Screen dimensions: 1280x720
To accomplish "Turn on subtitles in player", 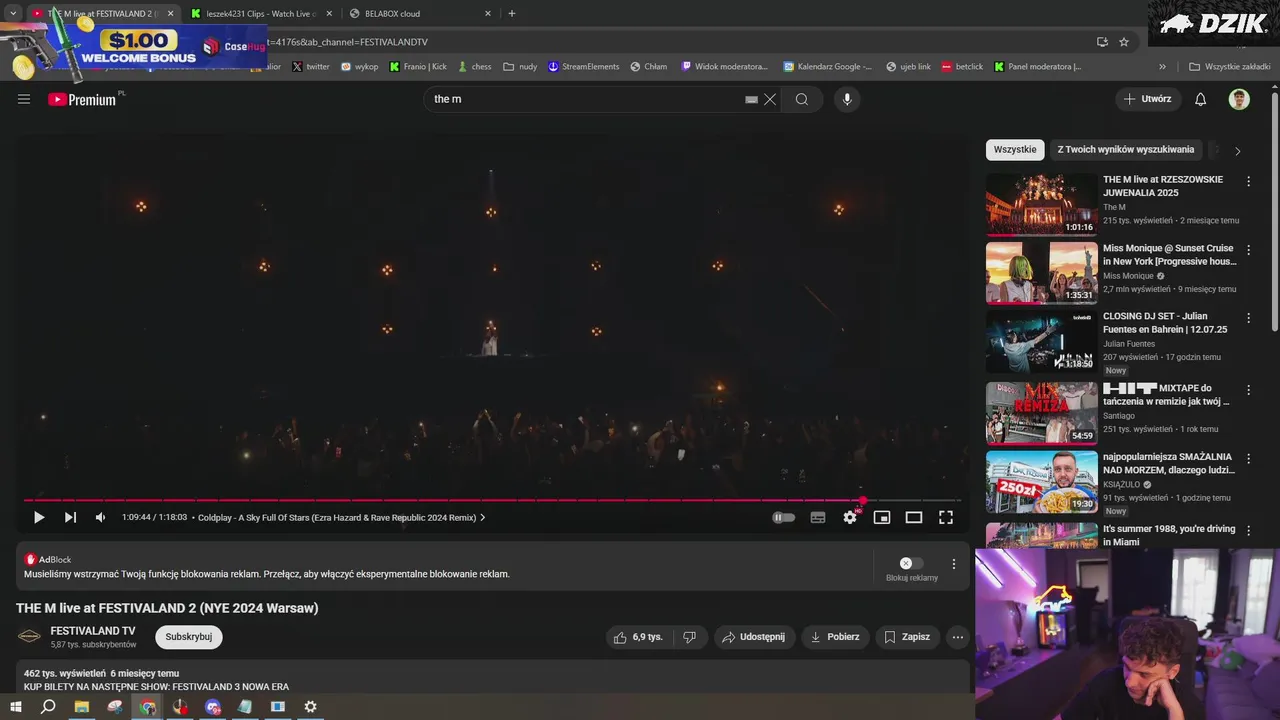I will (818, 517).
